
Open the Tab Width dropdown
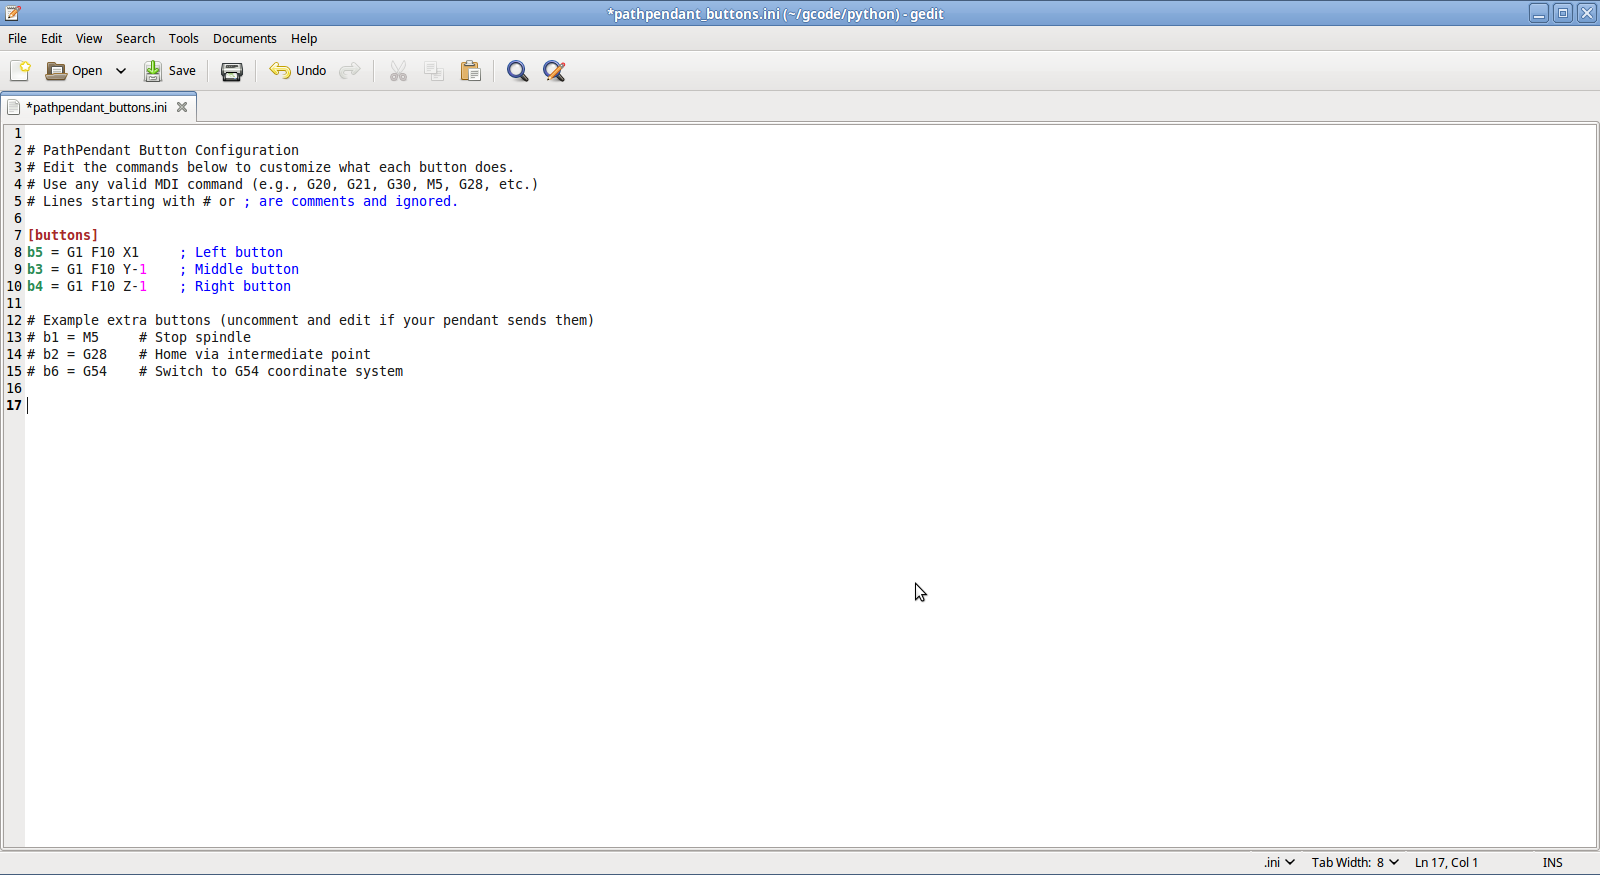coord(1355,862)
